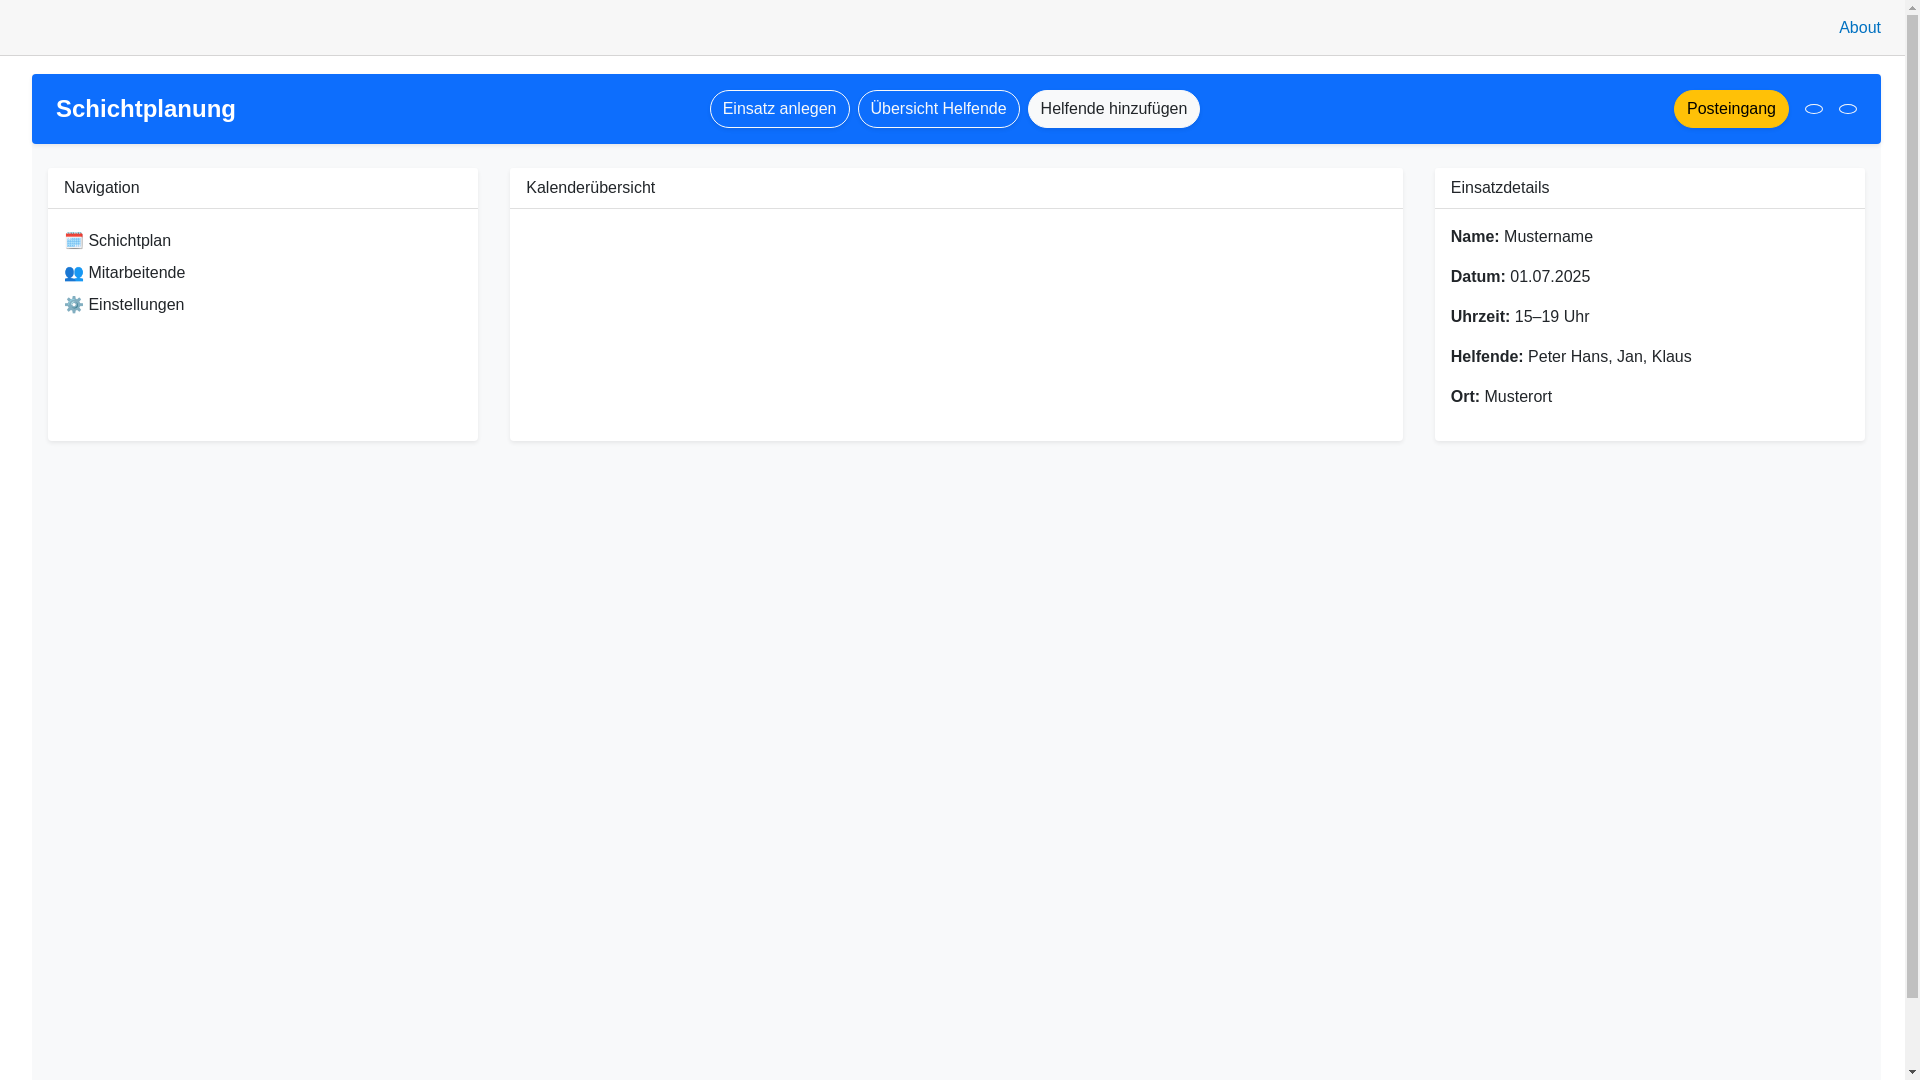
Task: Select the name value Mustername
Action: click(1548, 237)
